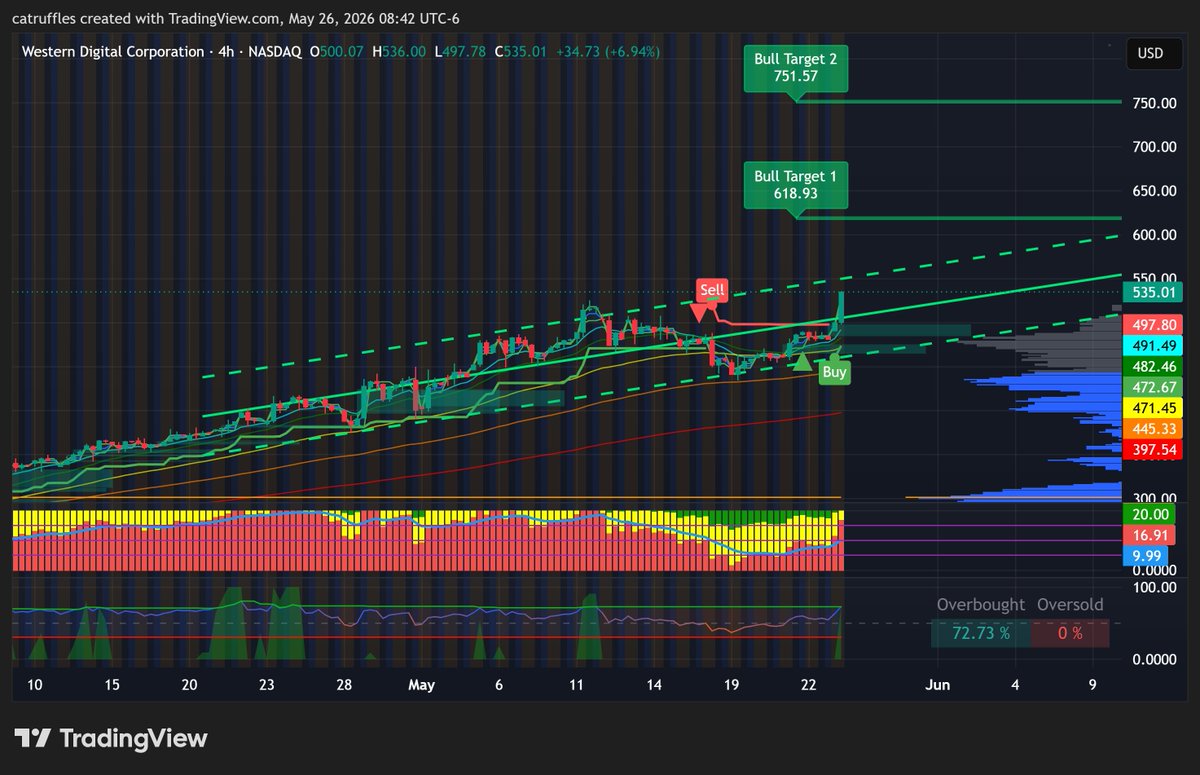Click the Overbought column header
The width and height of the screenshot is (1200, 775).
[980, 605]
